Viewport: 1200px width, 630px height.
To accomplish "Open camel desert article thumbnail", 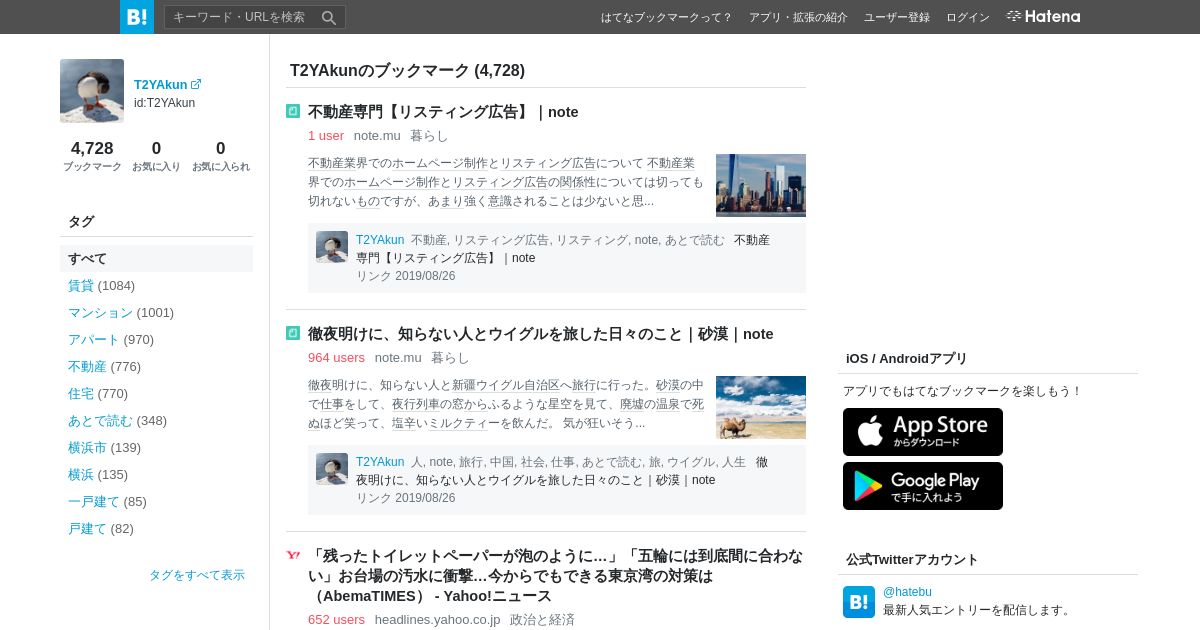I will (761, 407).
